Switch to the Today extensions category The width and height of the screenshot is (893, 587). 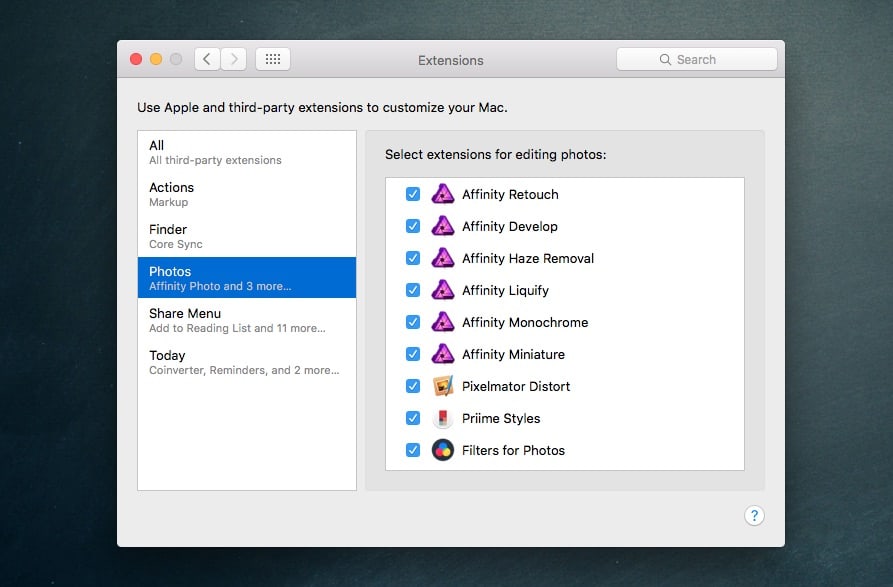tap(247, 362)
